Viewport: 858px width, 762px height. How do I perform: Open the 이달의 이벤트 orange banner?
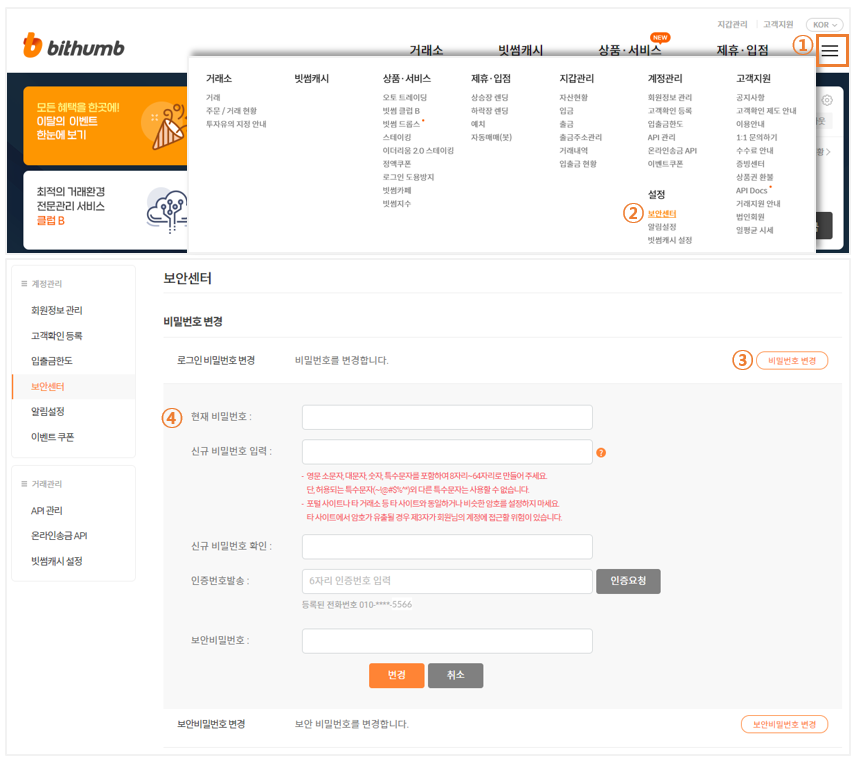point(105,125)
